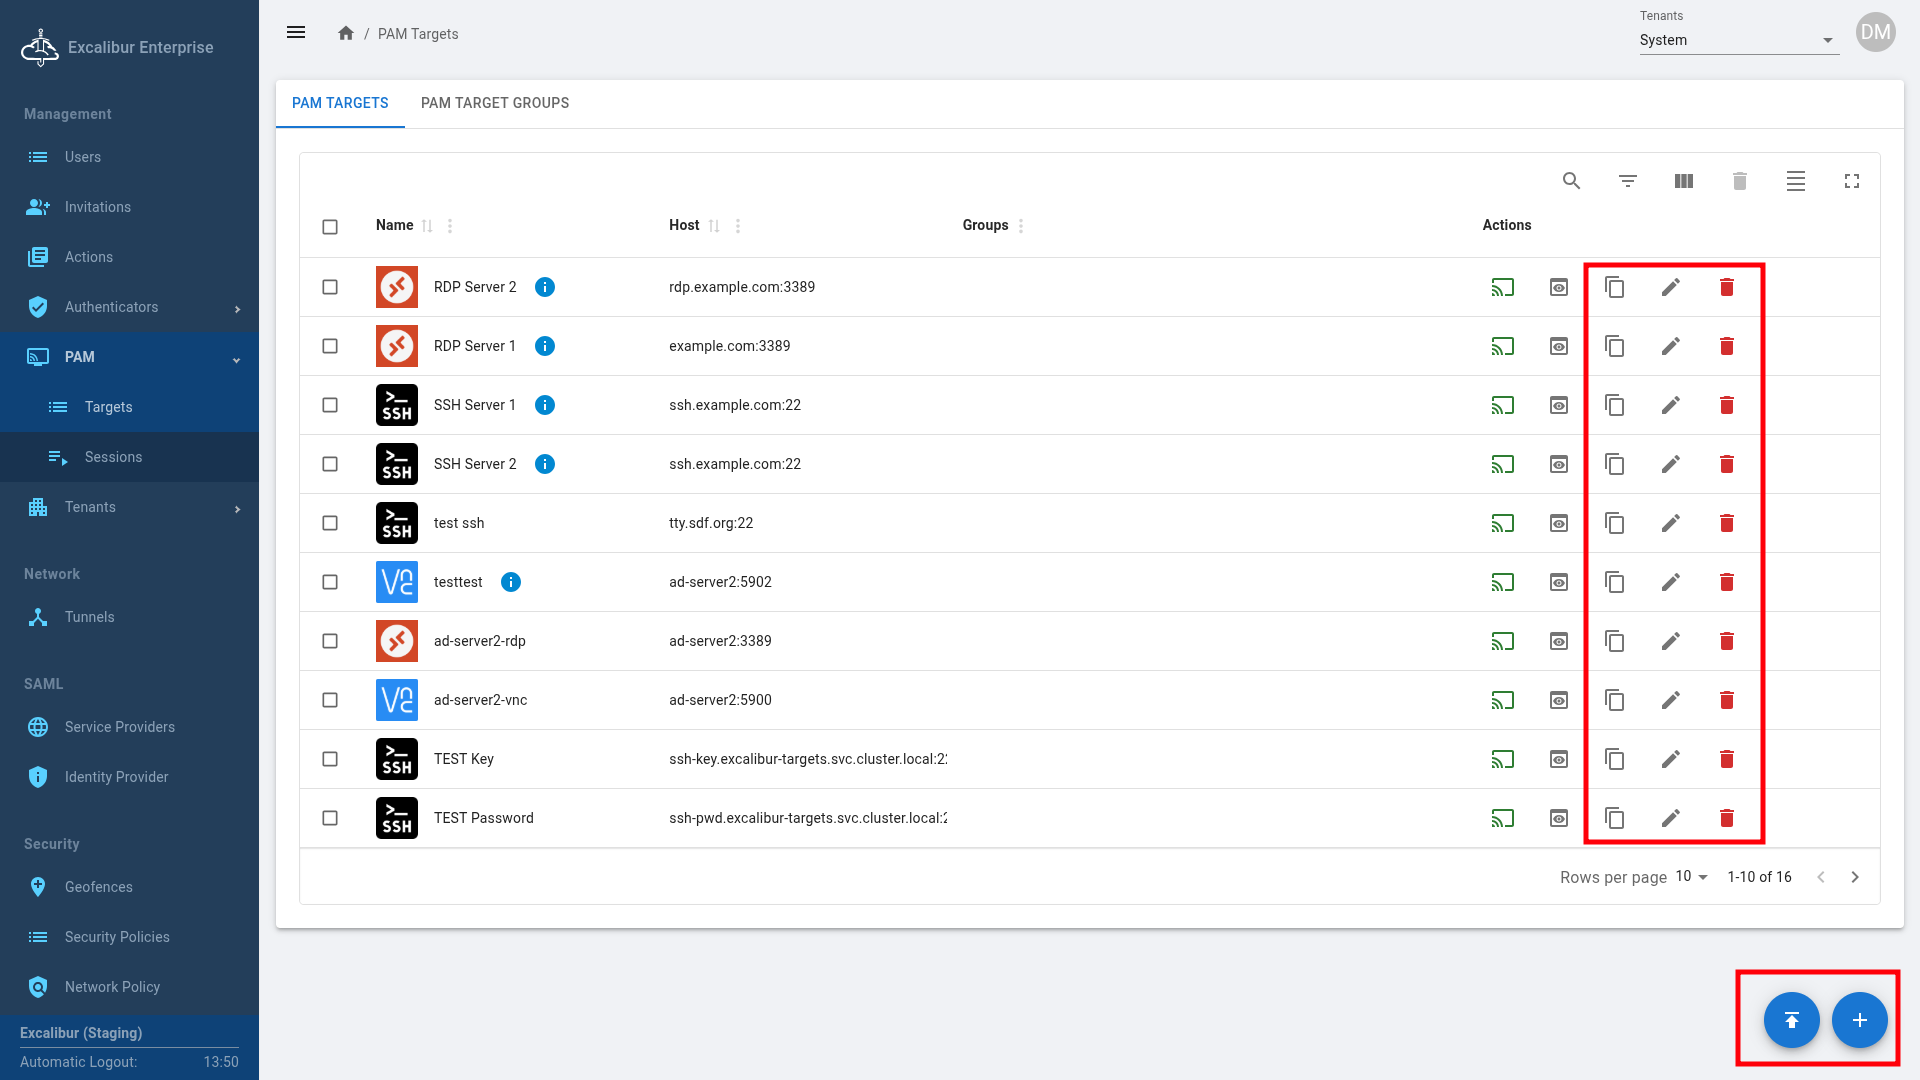Open the table filter icon
Screen dimensions: 1920x1080
pos(1627,181)
